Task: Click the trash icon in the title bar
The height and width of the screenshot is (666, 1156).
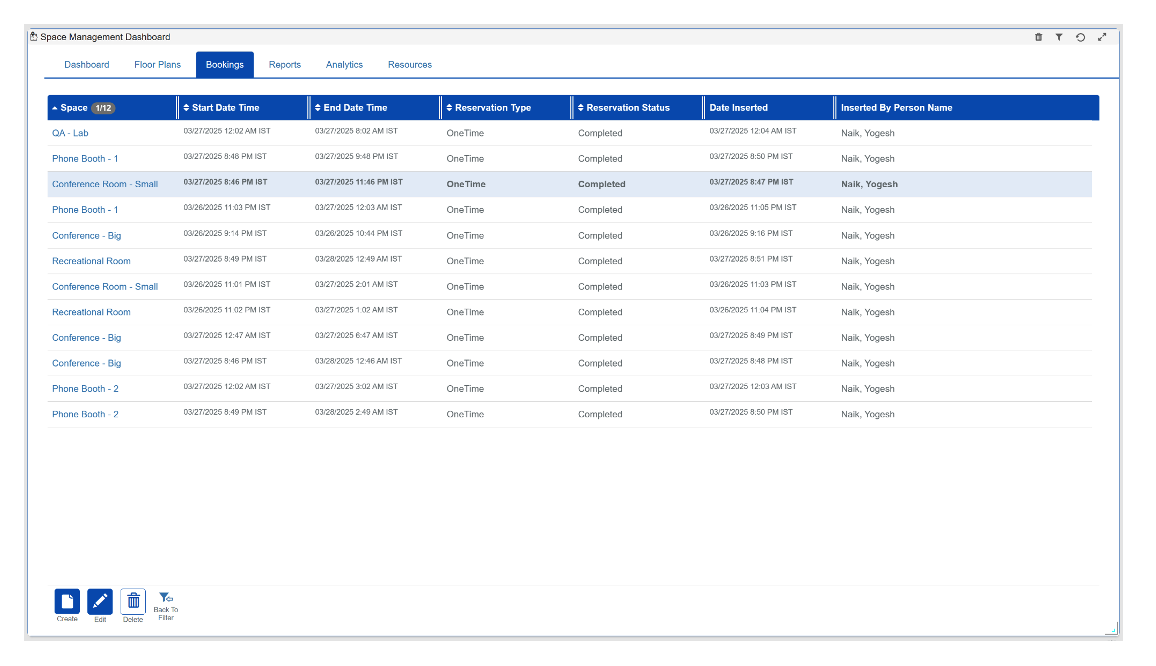Action: pyautogui.click(x=1038, y=37)
